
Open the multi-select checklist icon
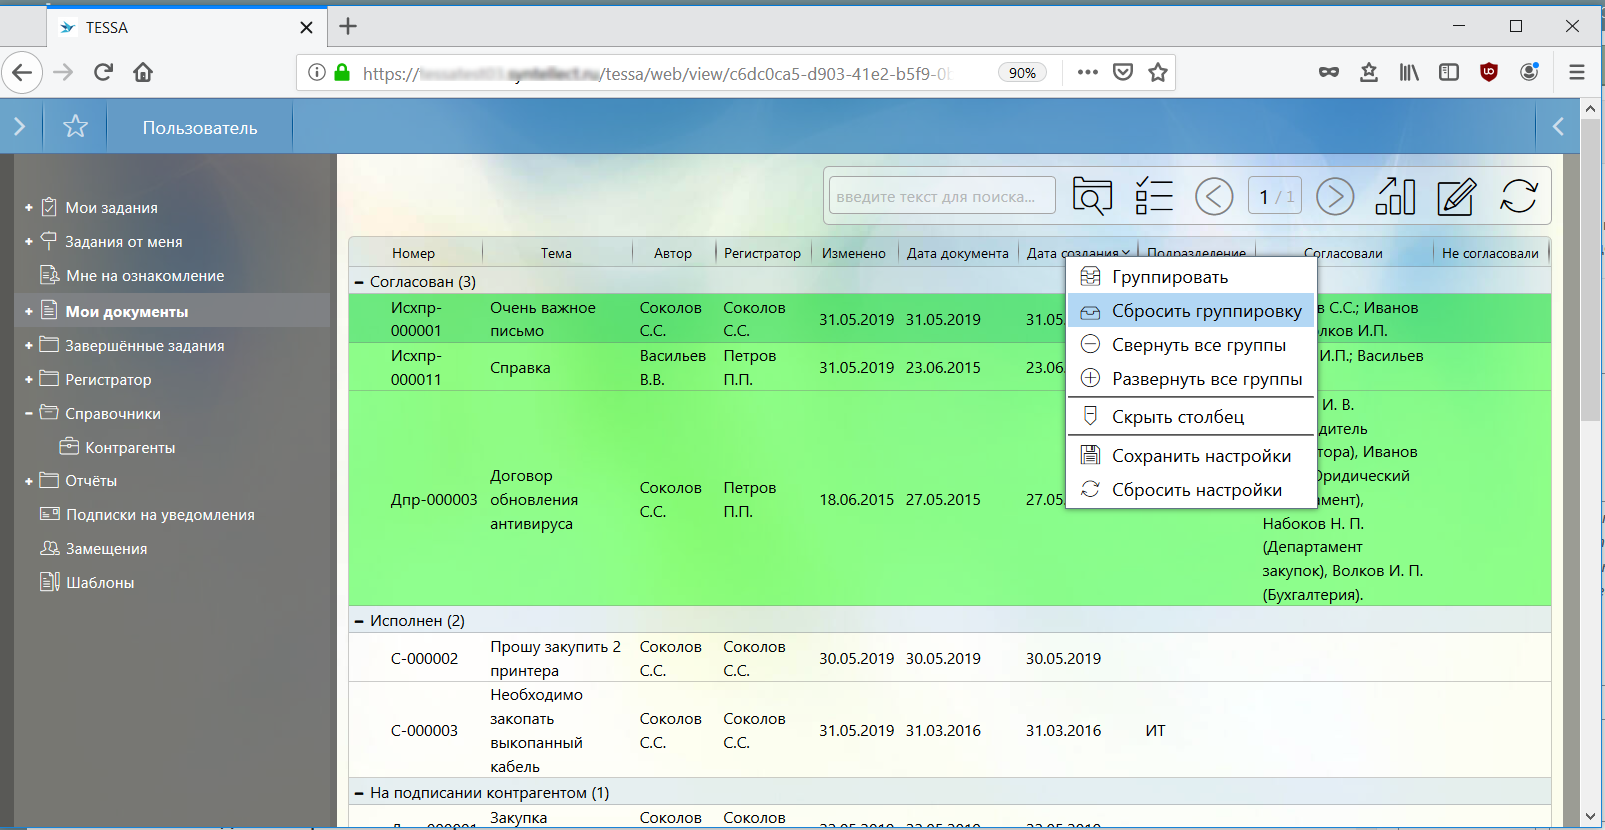click(x=1153, y=196)
